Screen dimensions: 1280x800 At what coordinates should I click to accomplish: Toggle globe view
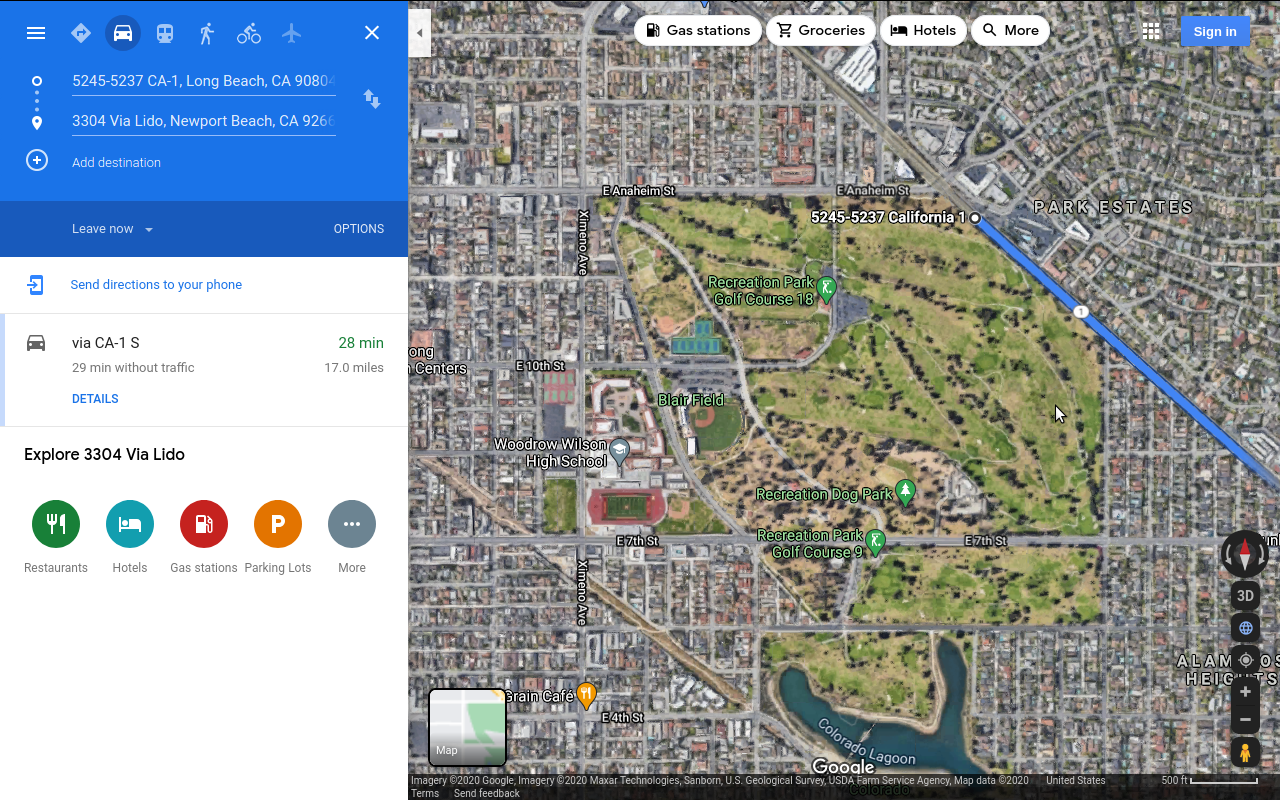1245,628
